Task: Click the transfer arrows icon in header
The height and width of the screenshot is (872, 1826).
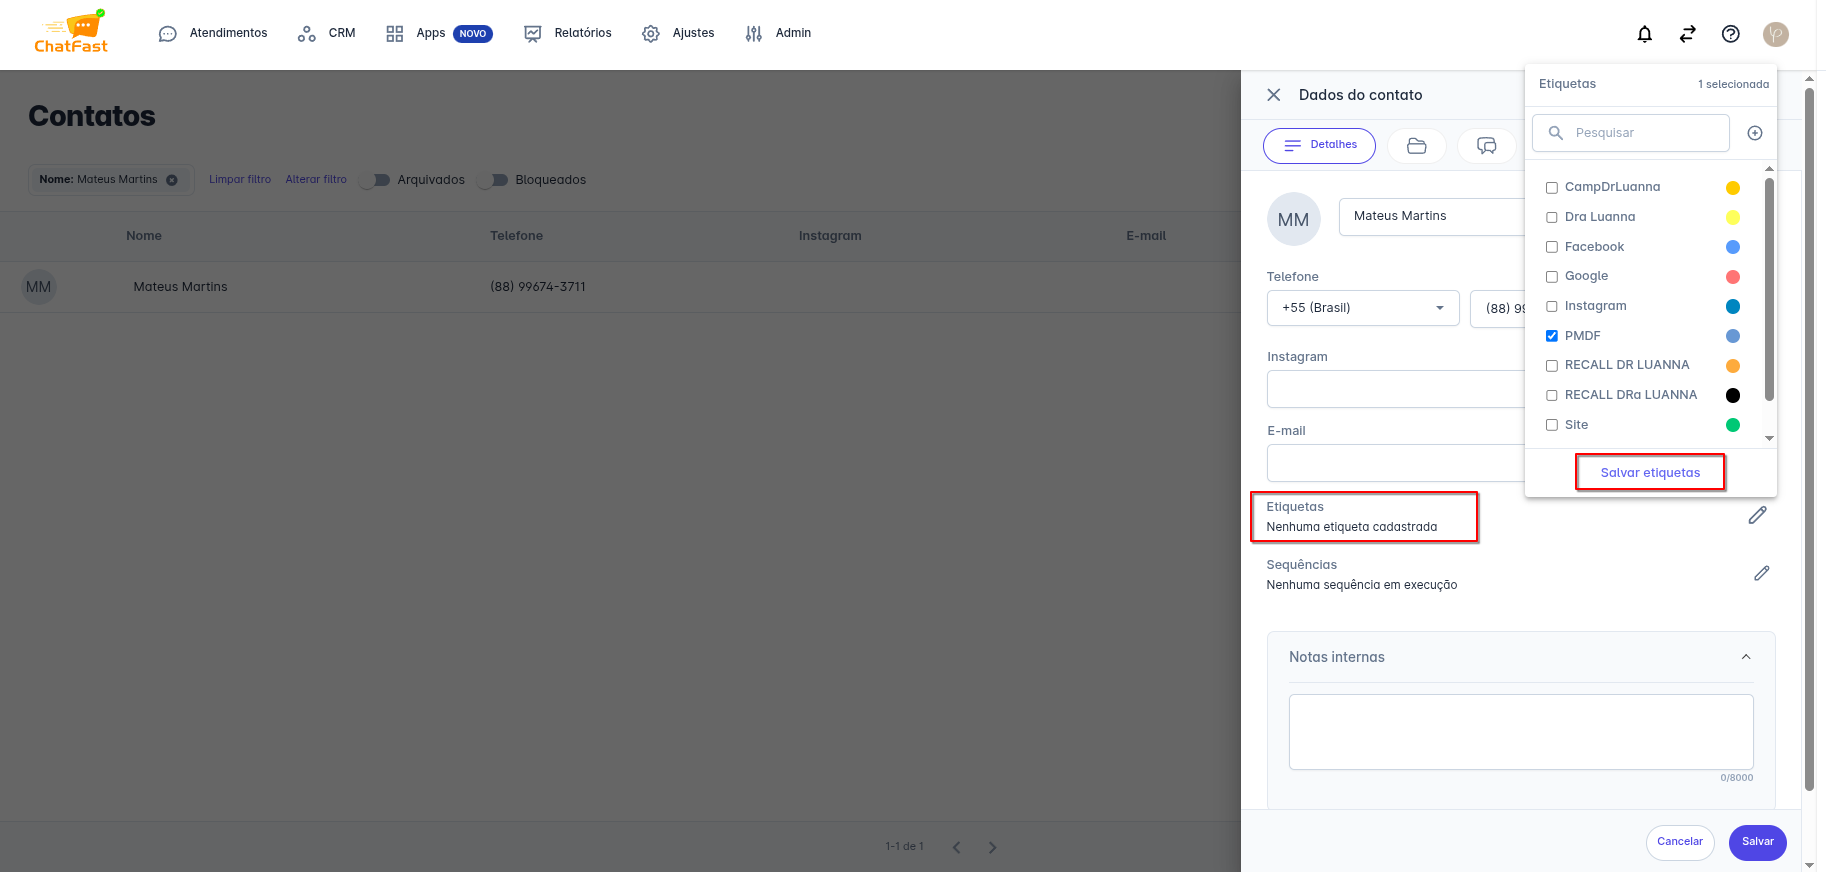Action: click(x=1687, y=34)
